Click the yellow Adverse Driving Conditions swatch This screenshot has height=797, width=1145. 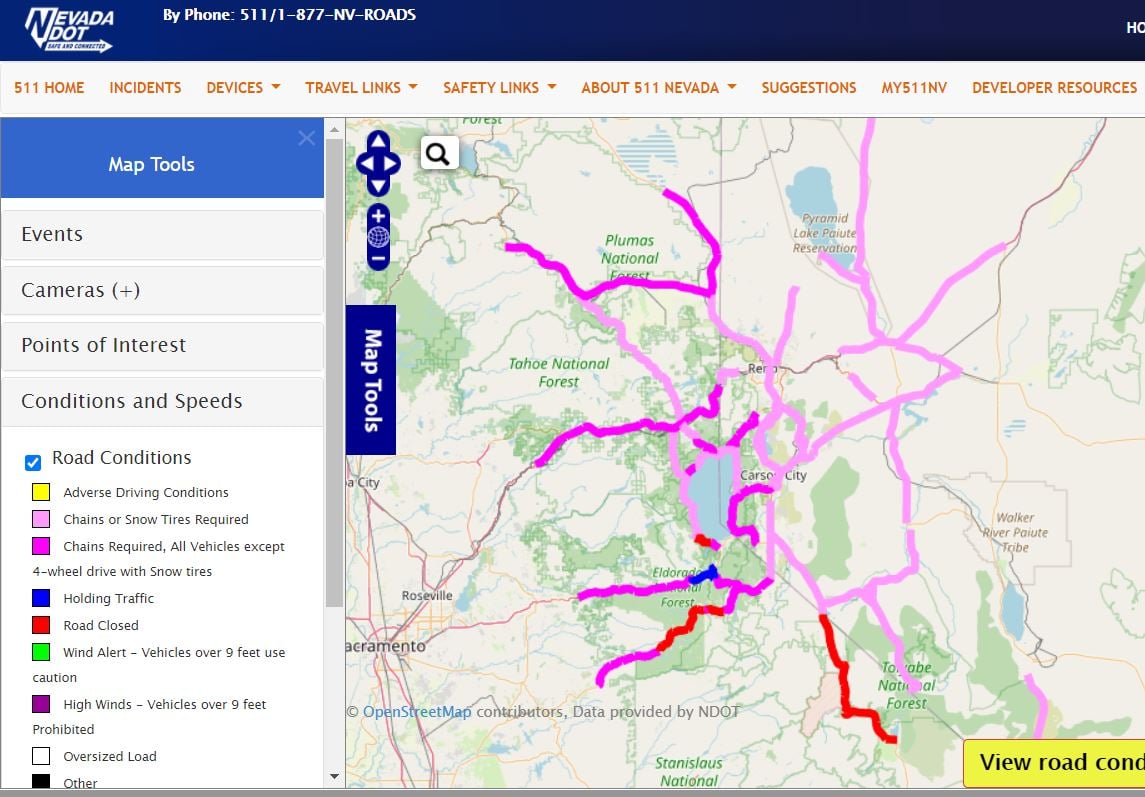coord(41,492)
